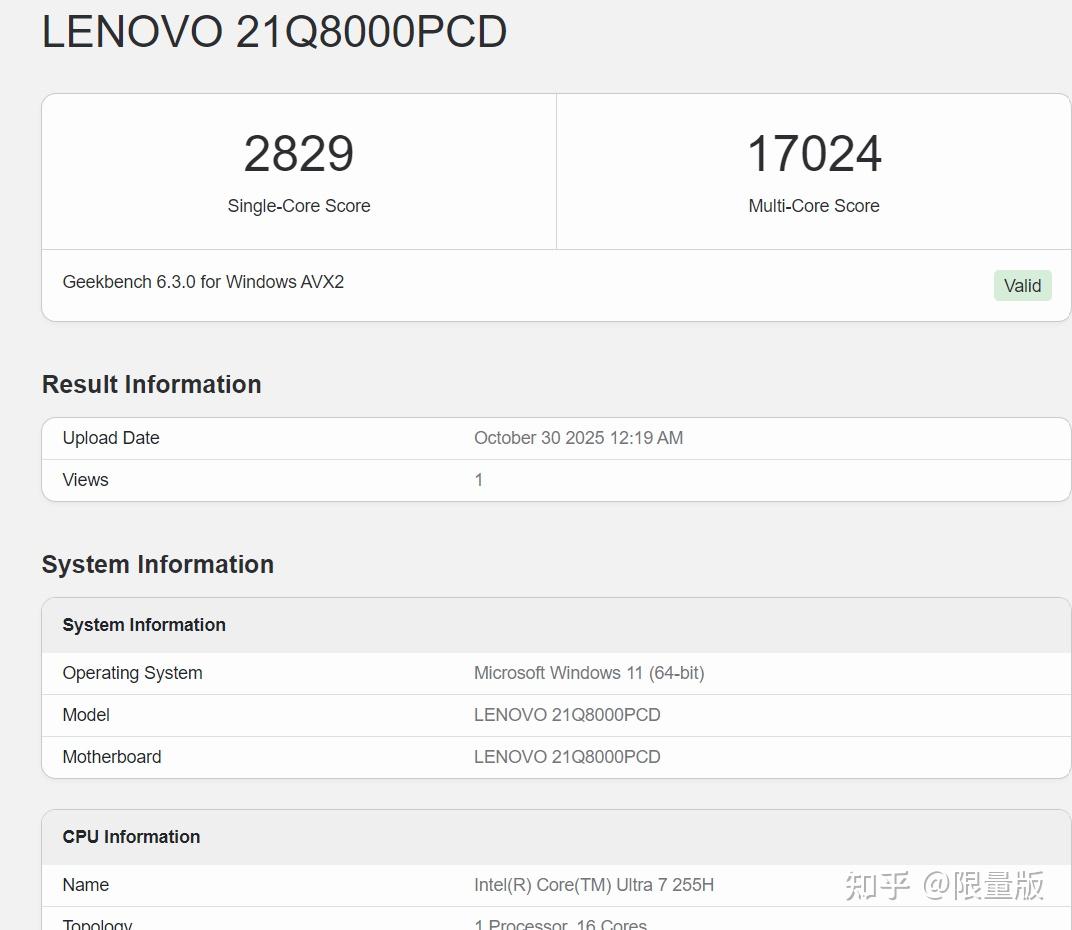Select the Views count value 1
This screenshot has height=930, width=1072.
click(479, 480)
